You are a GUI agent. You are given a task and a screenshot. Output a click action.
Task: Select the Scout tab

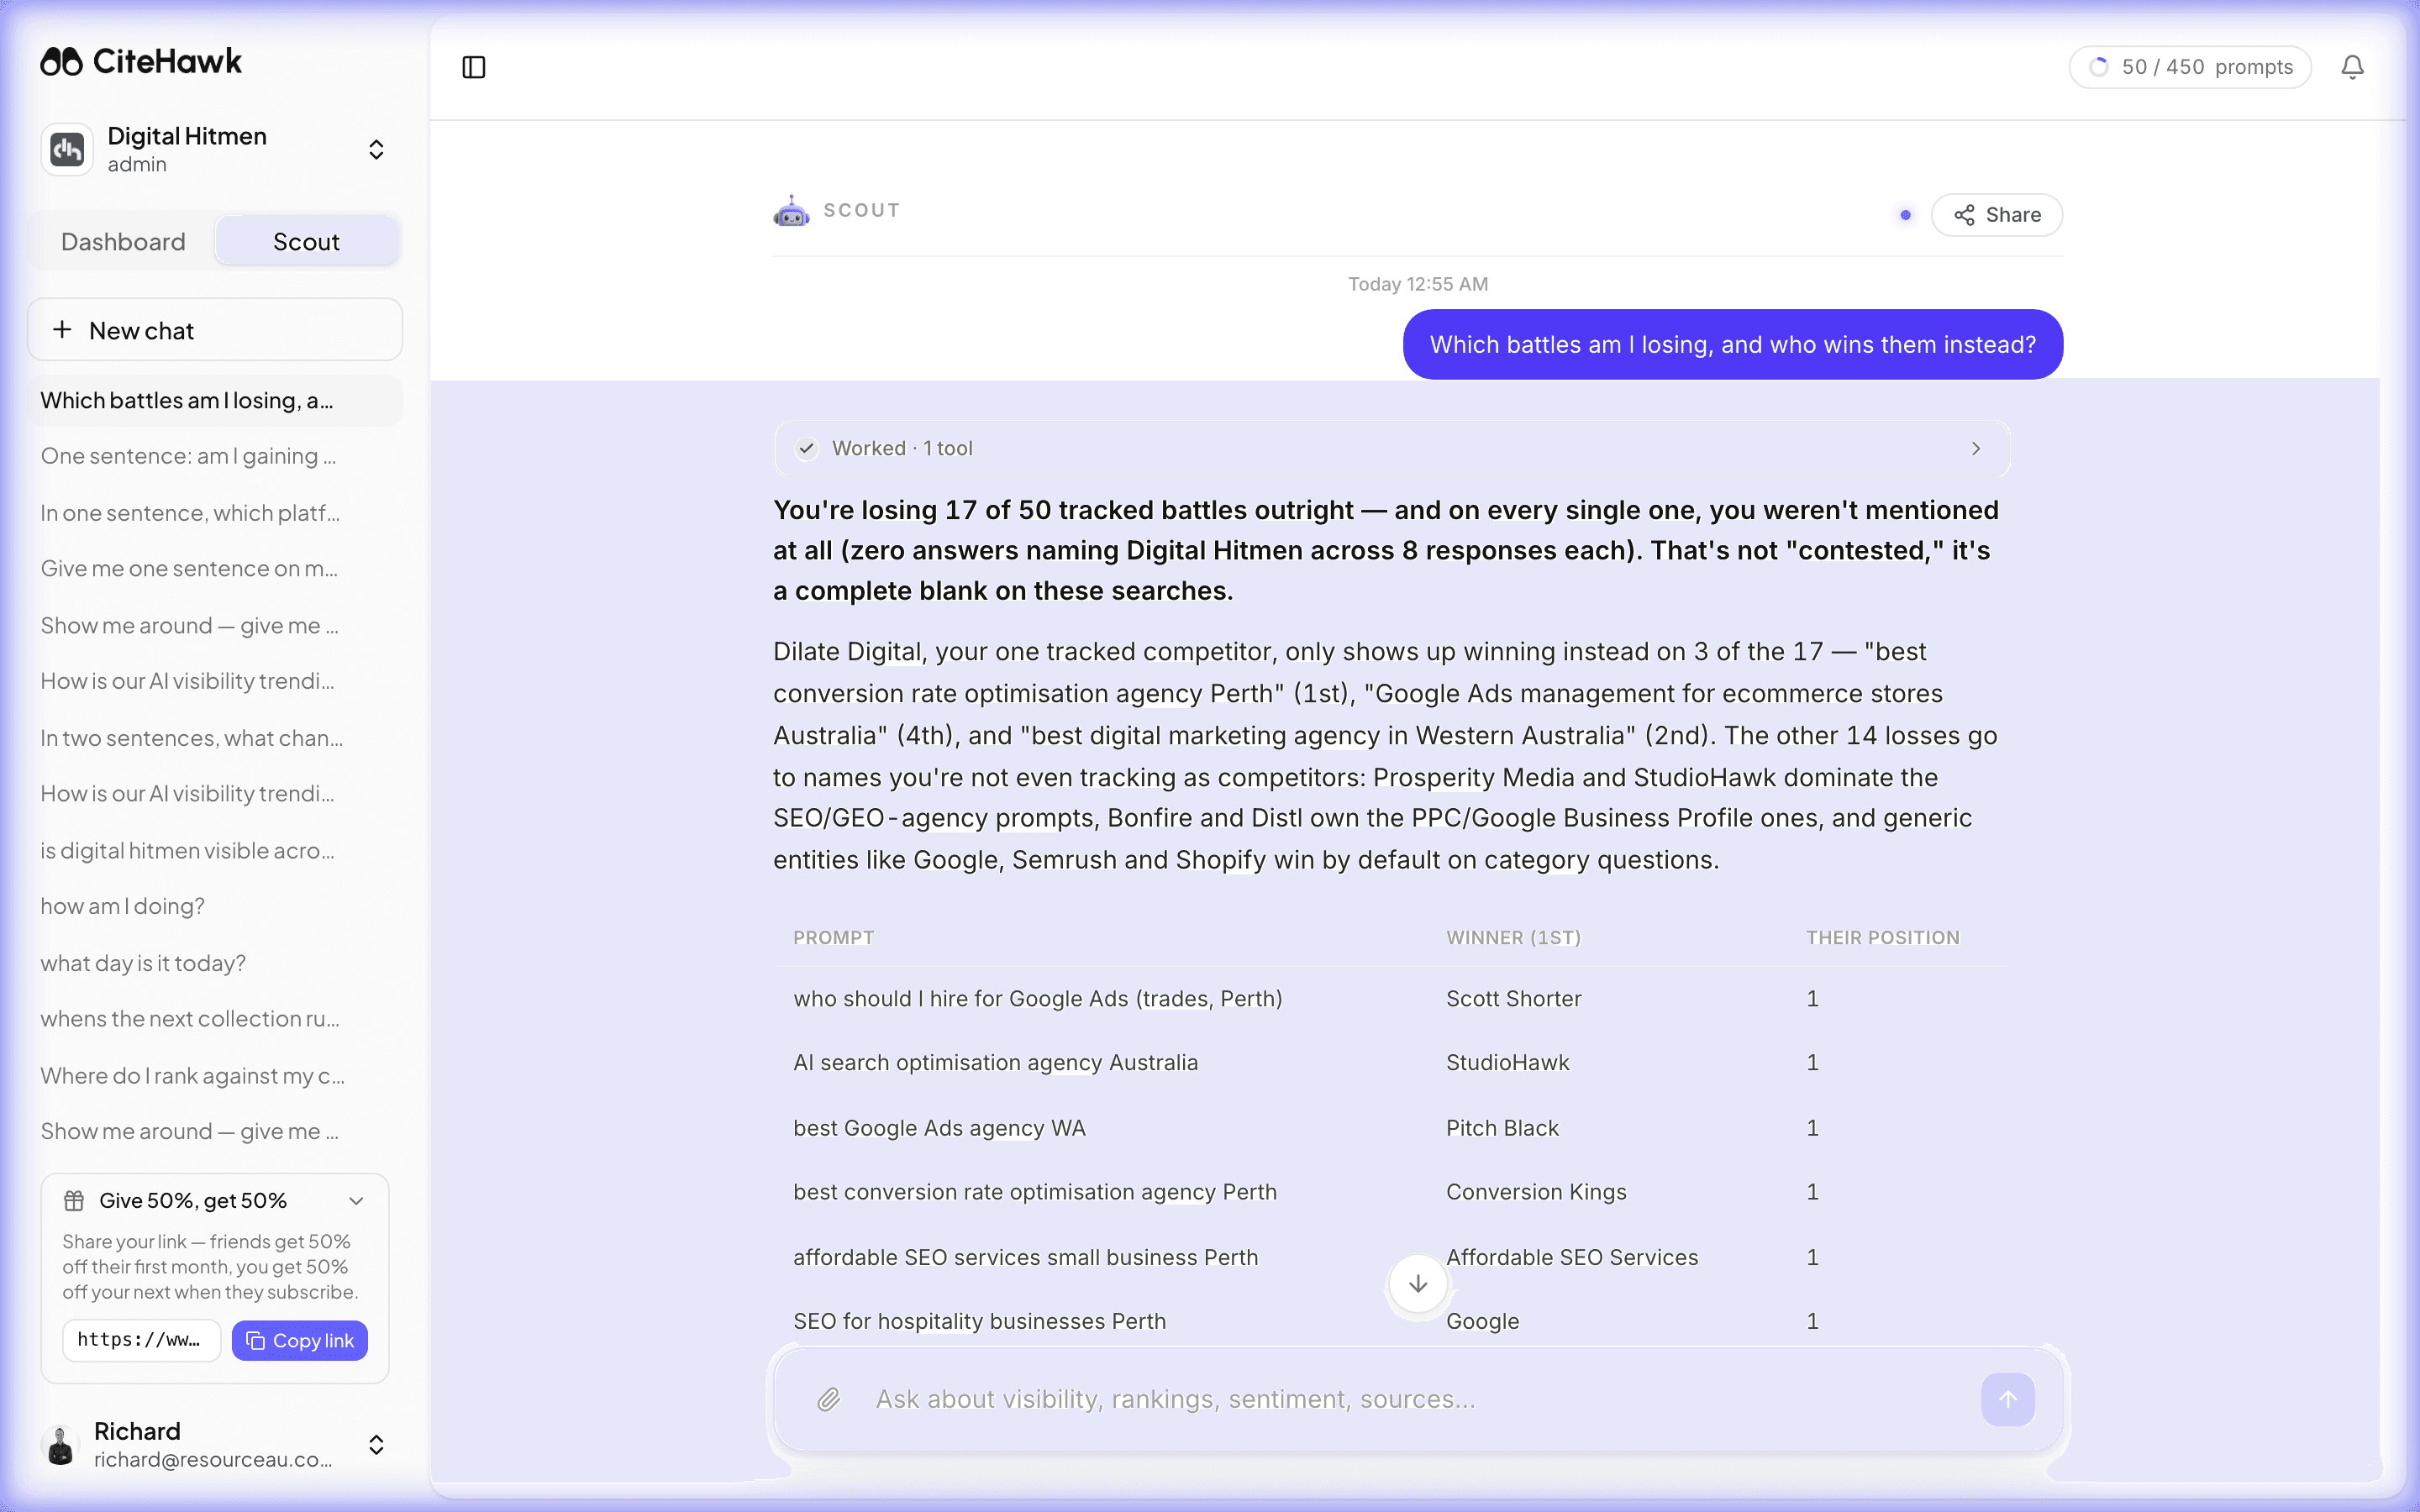coord(307,242)
